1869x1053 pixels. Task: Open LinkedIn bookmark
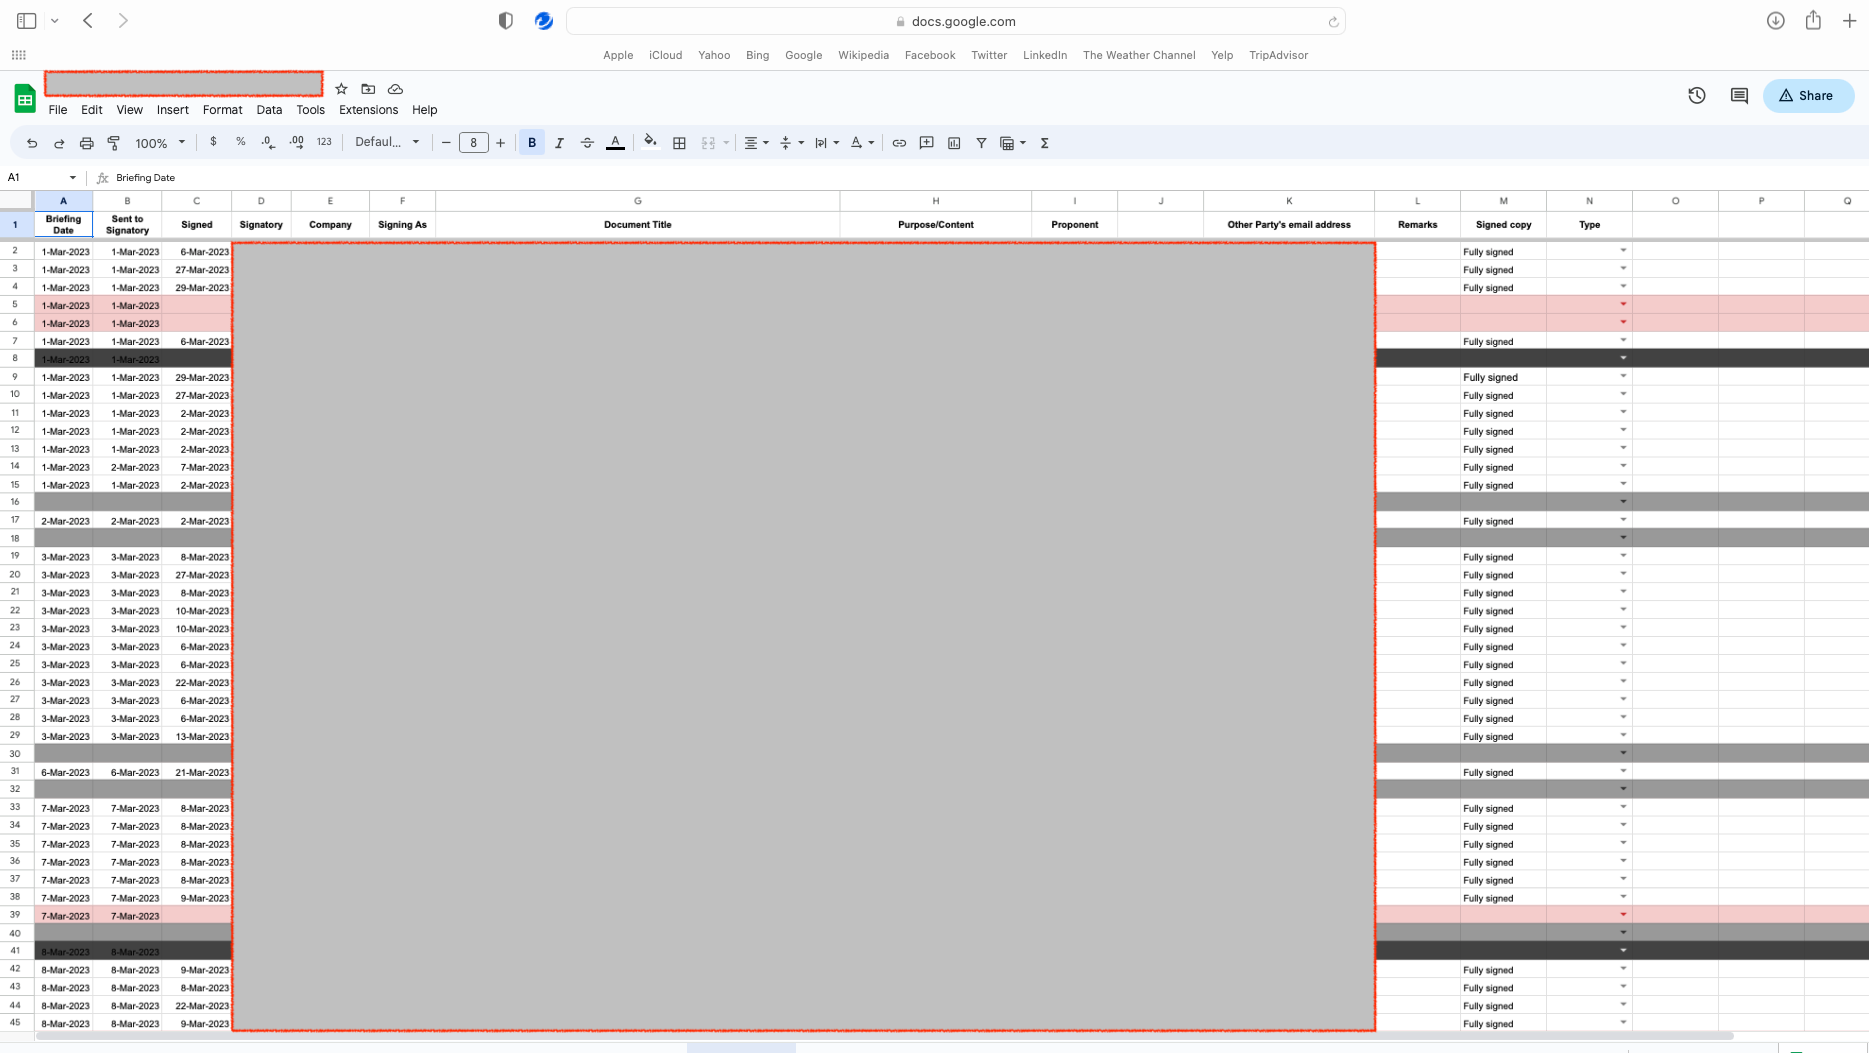pos(1045,55)
